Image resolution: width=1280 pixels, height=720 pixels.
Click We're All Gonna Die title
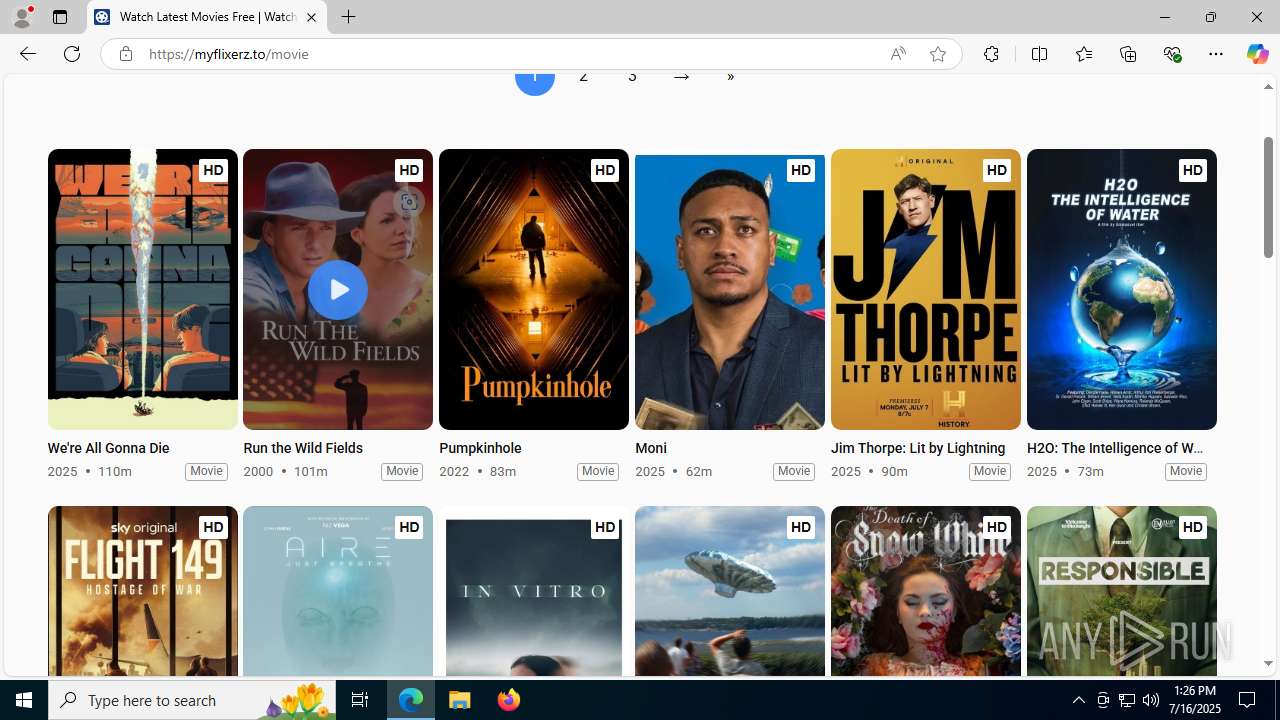pyautogui.click(x=108, y=448)
